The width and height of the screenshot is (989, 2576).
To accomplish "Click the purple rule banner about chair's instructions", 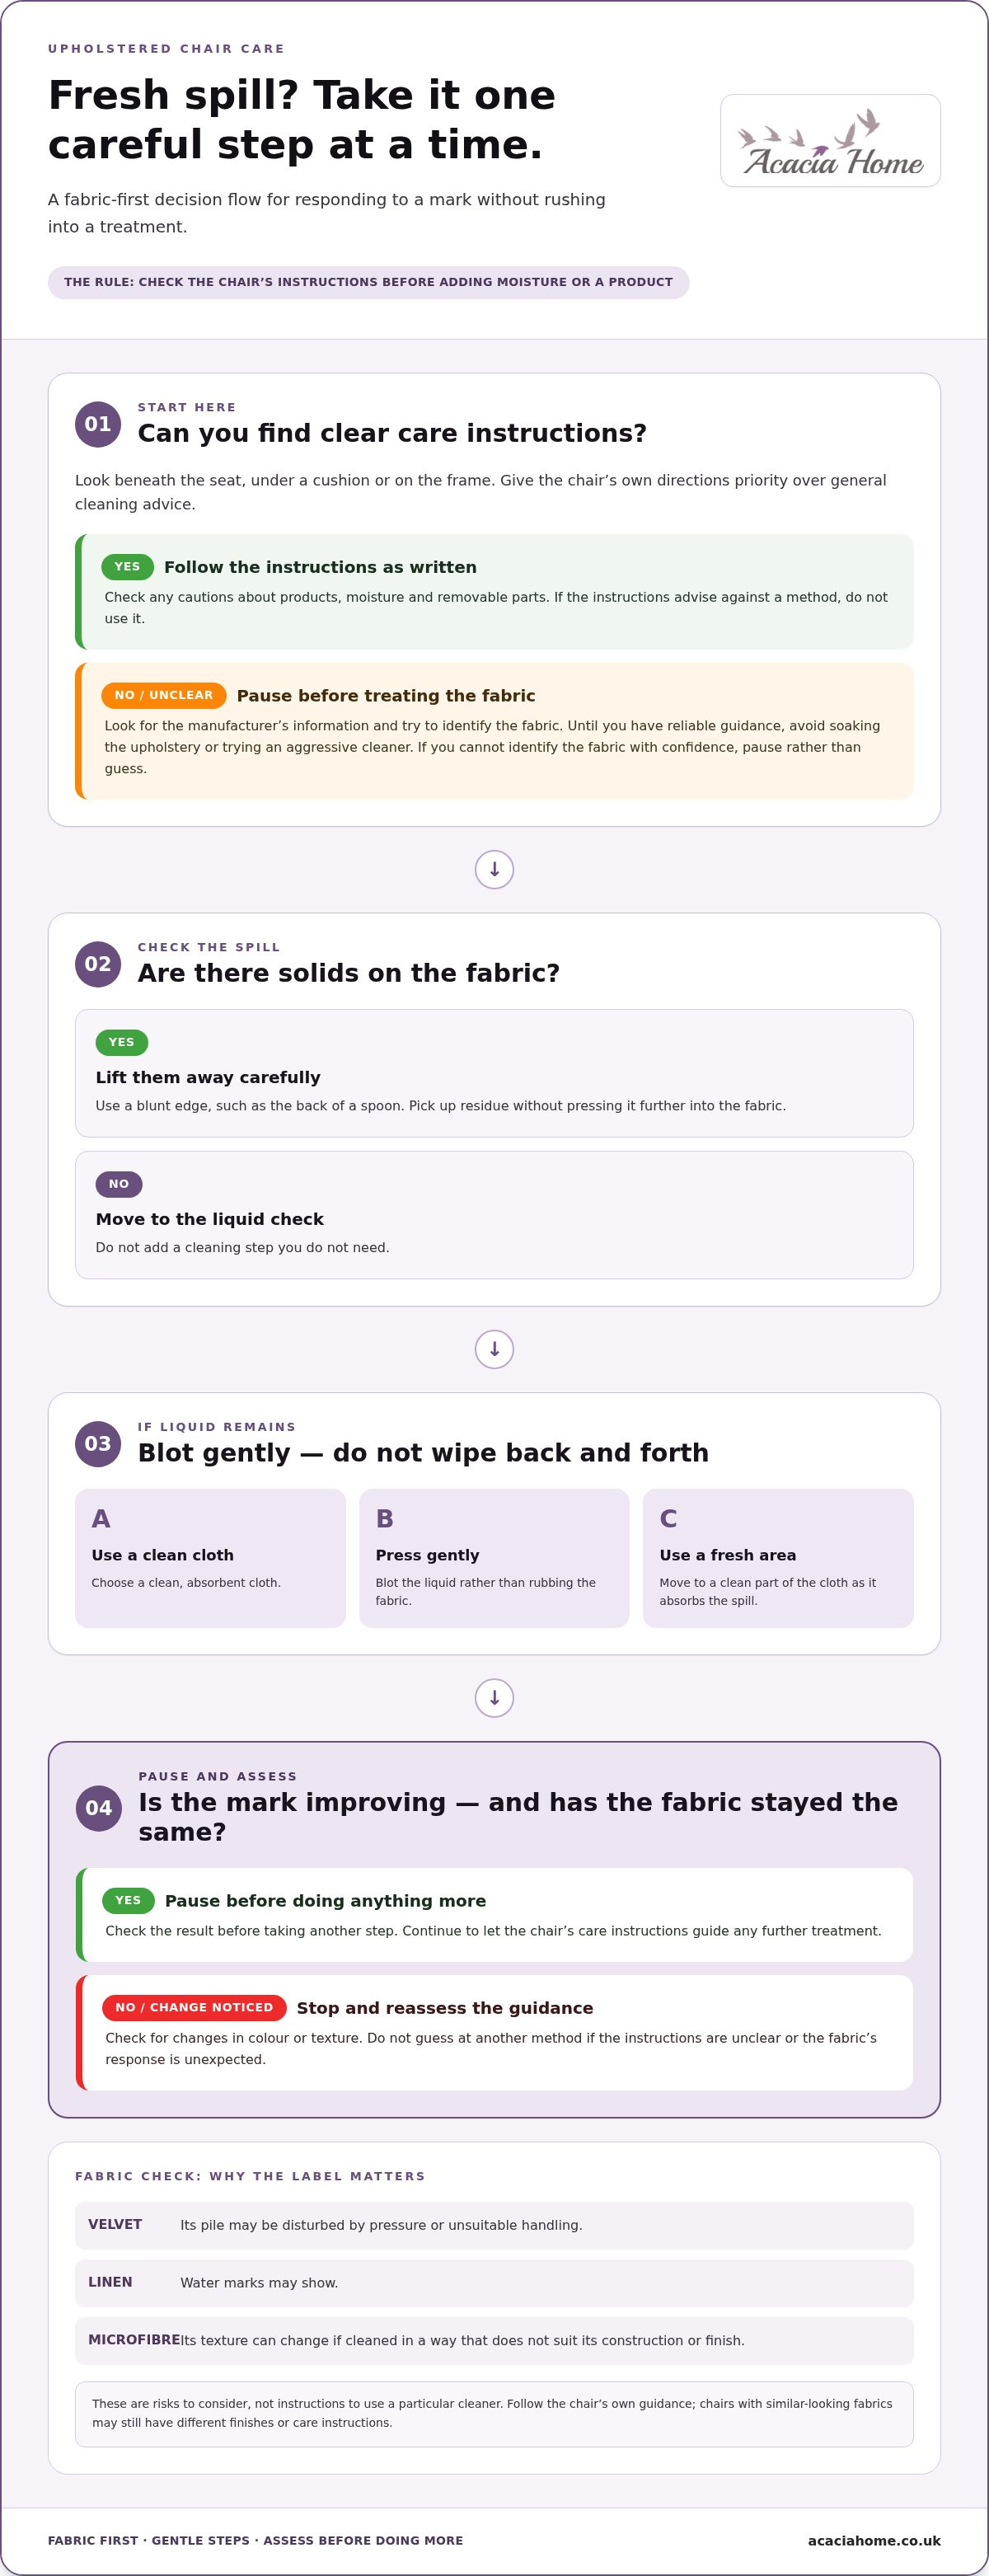I will tap(368, 282).
